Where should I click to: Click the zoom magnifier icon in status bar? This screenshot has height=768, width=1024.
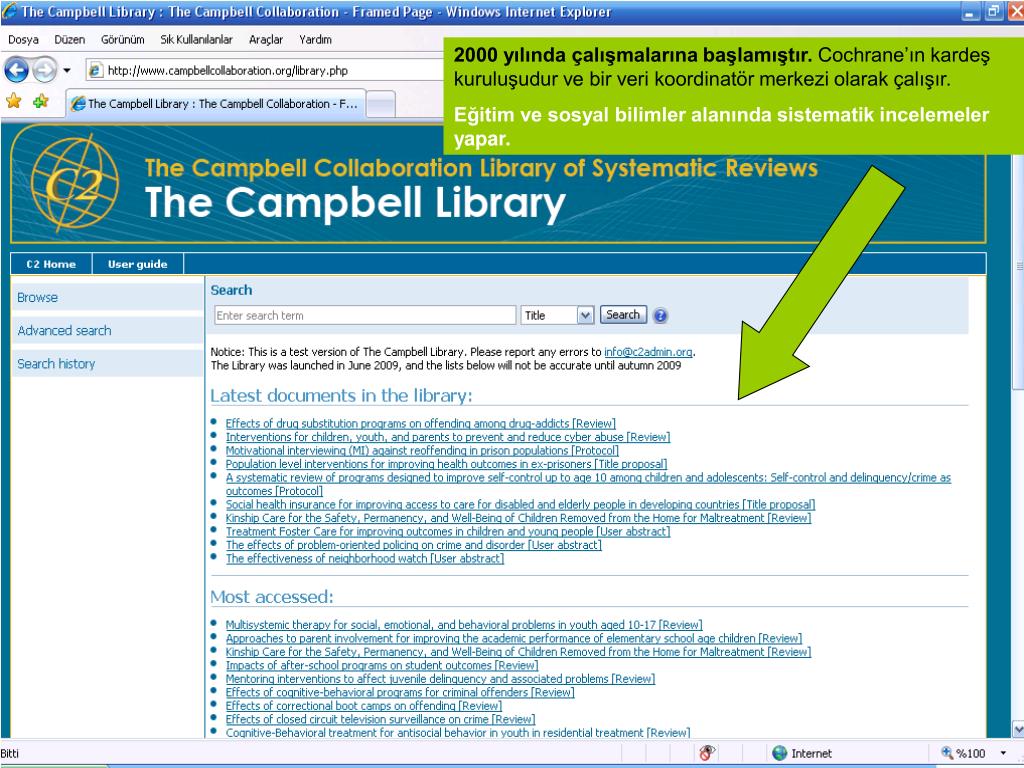pyautogui.click(x=947, y=753)
